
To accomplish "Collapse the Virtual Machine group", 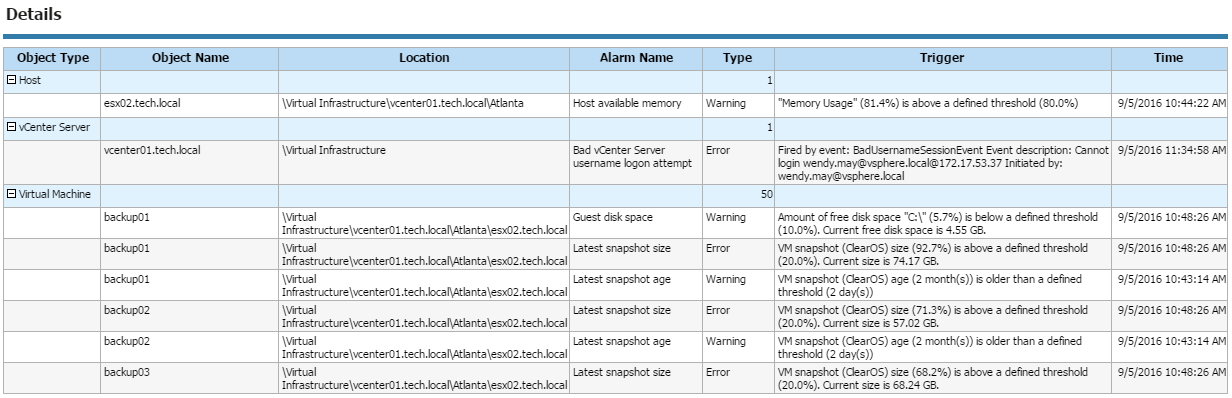I will [12, 195].
